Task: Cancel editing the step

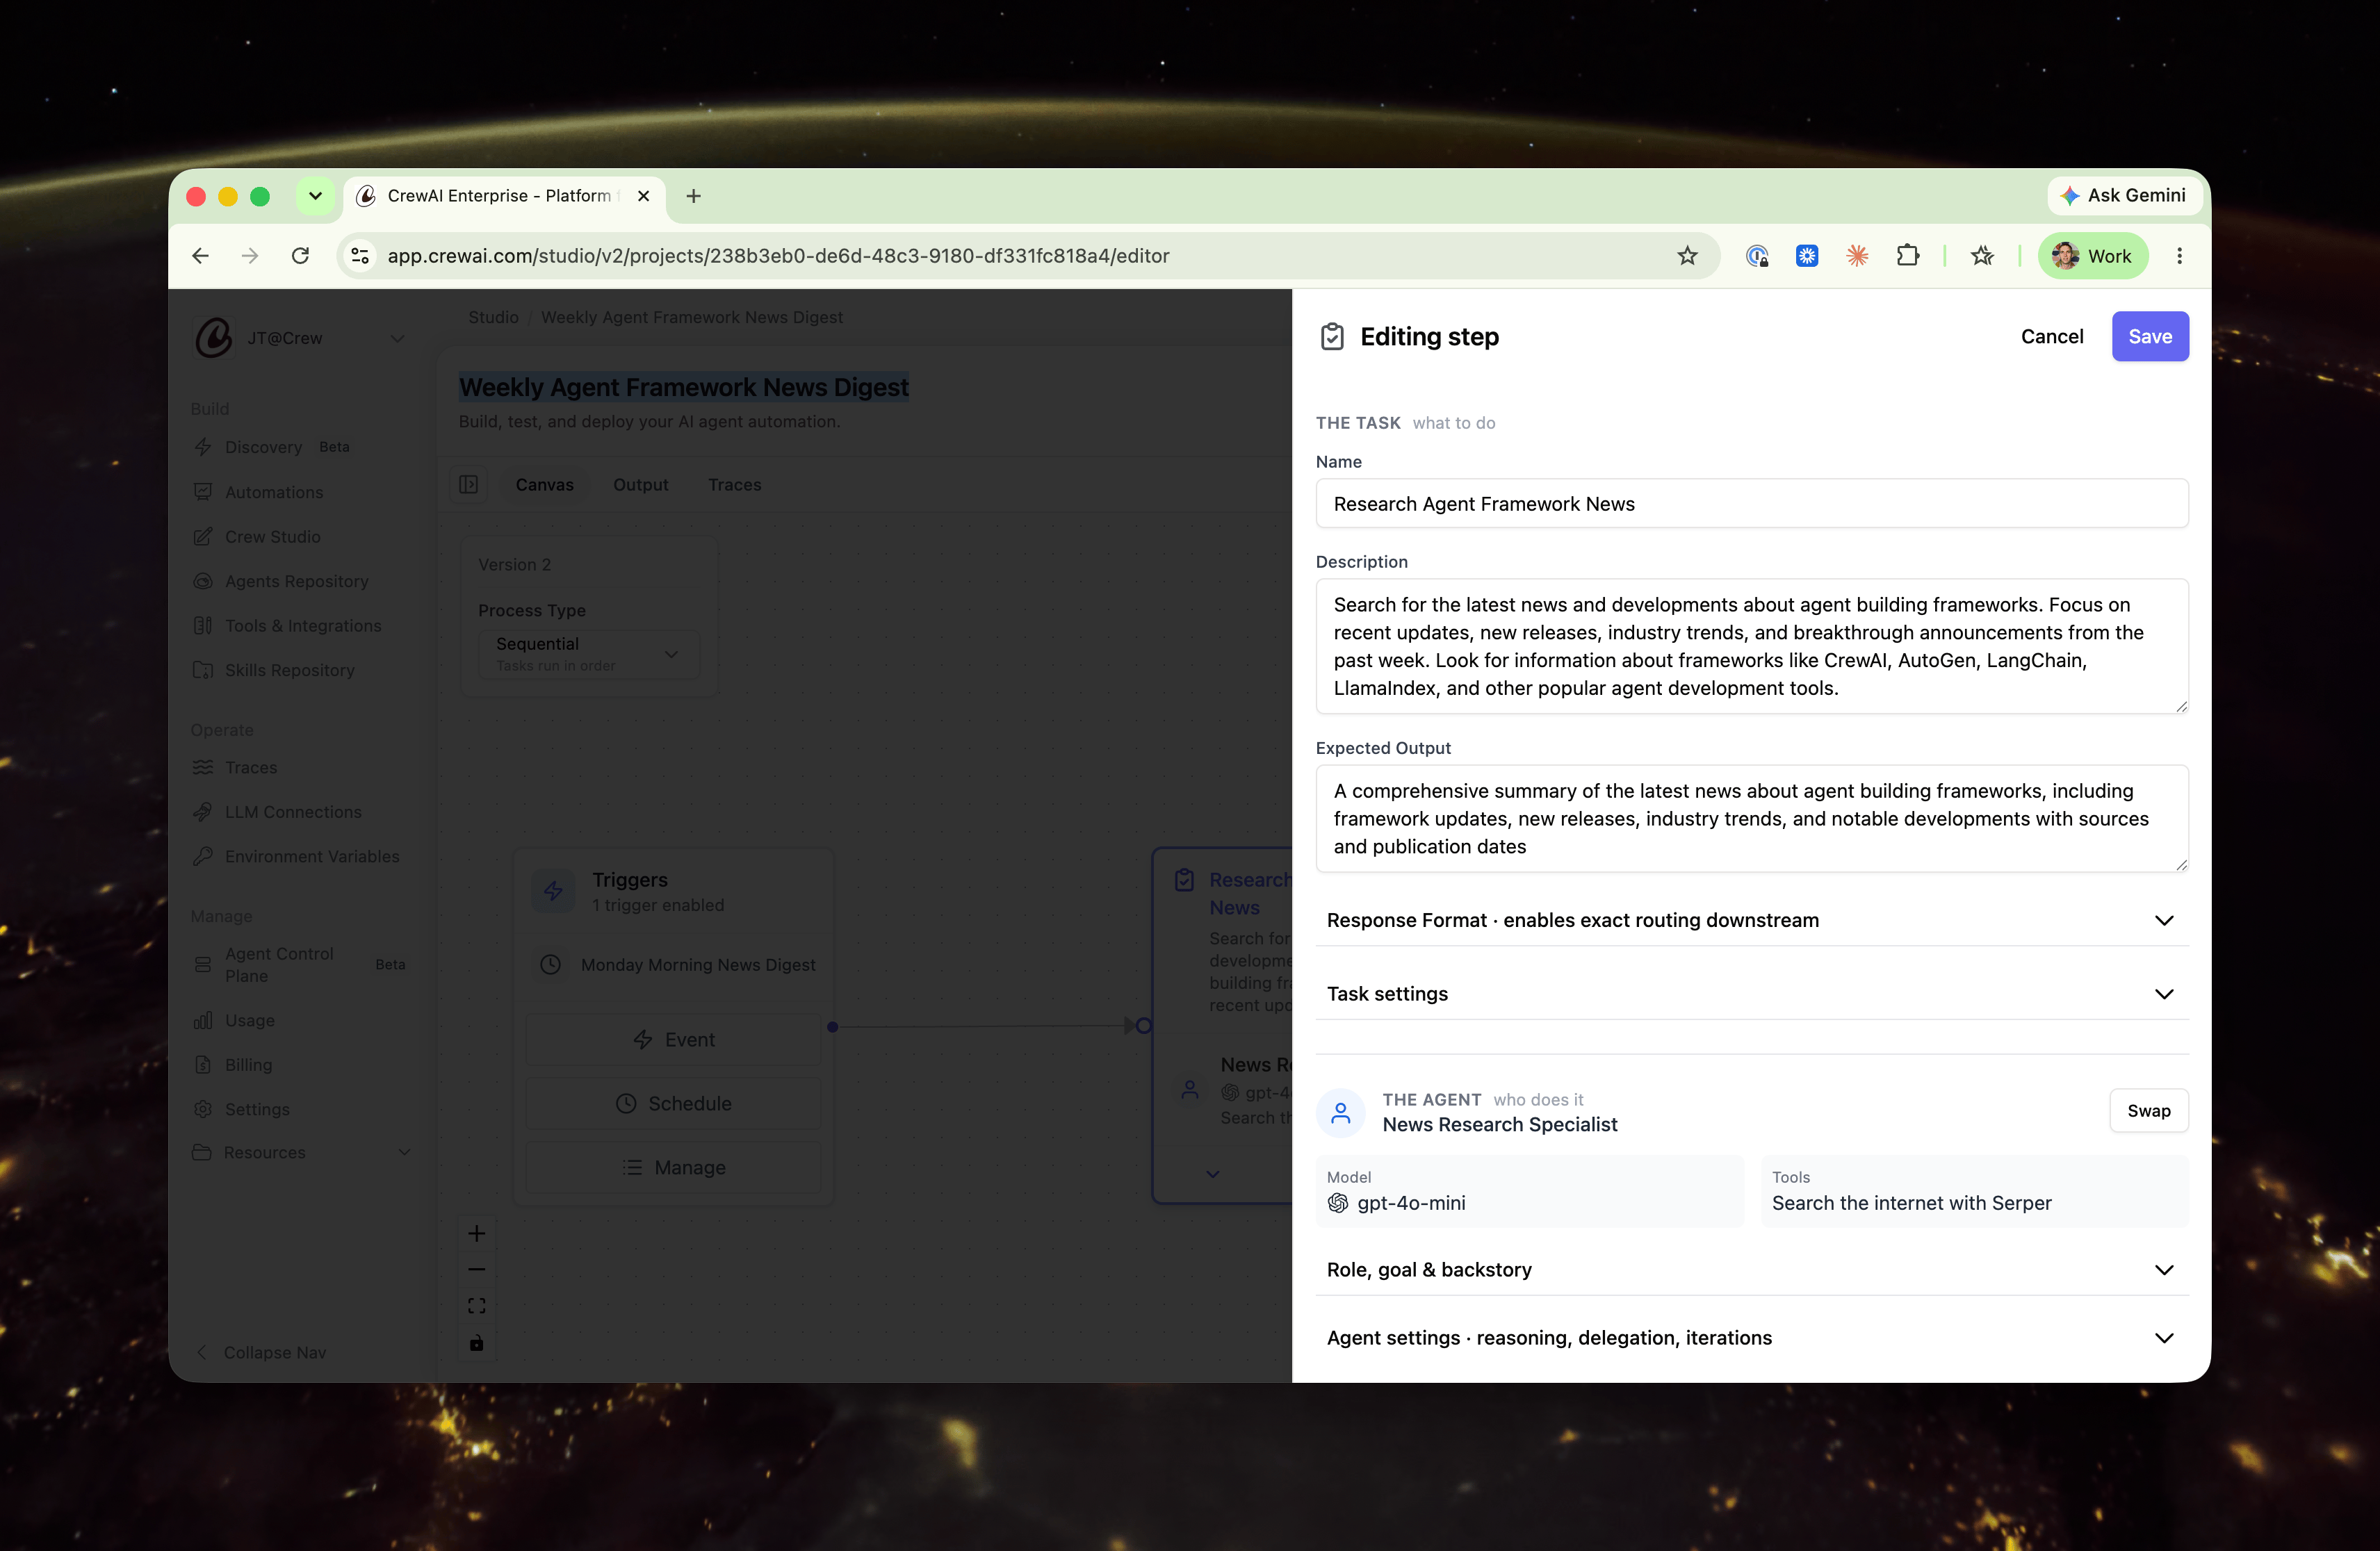Action: click(2052, 337)
